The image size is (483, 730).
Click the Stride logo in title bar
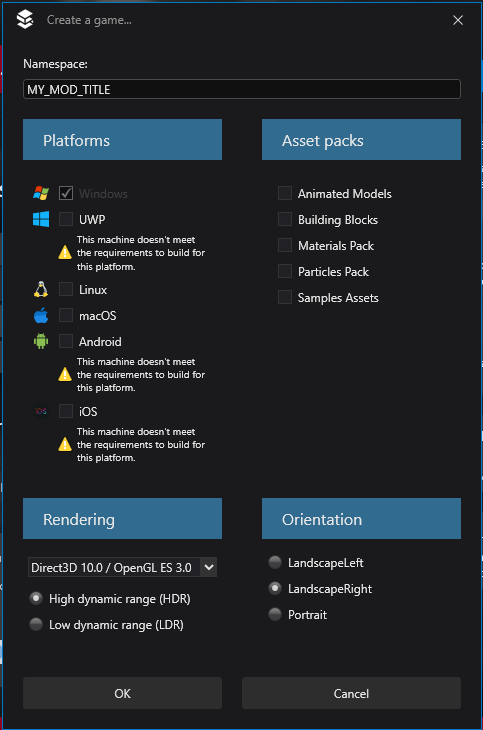[25, 20]
